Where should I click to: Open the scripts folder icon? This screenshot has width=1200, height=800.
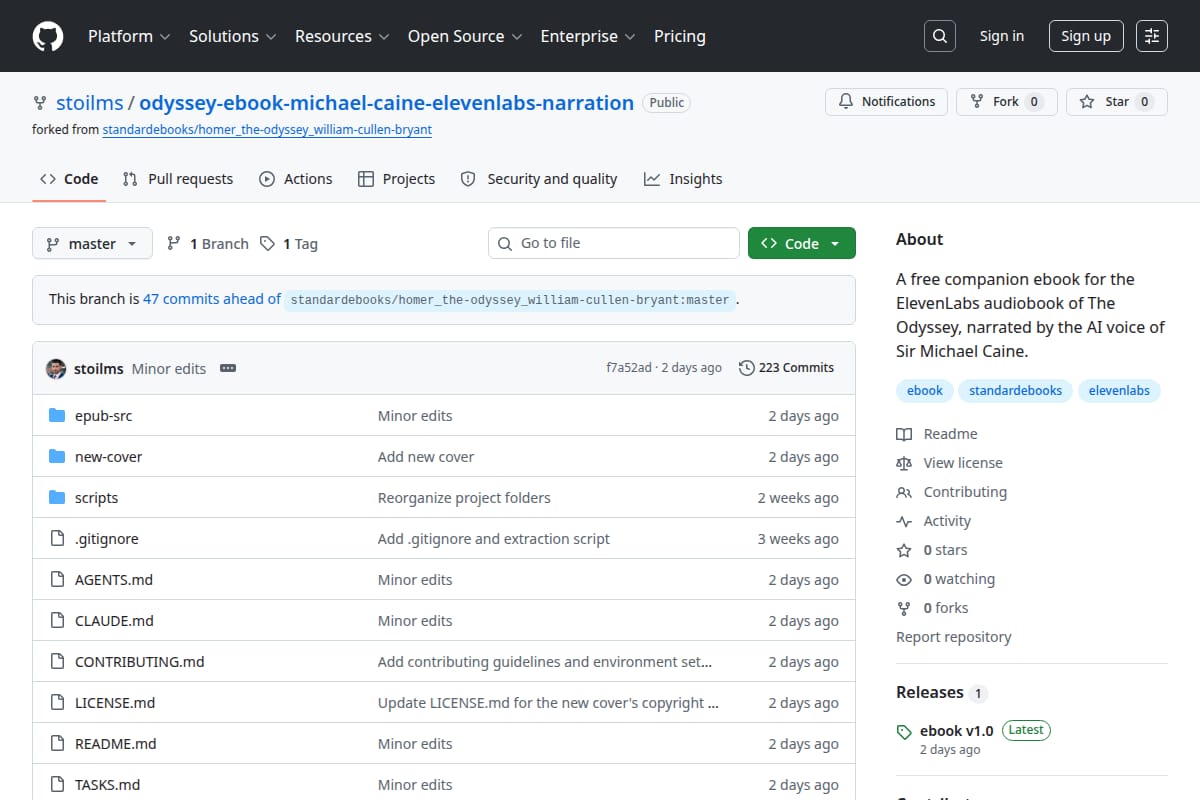coord(57,498)
